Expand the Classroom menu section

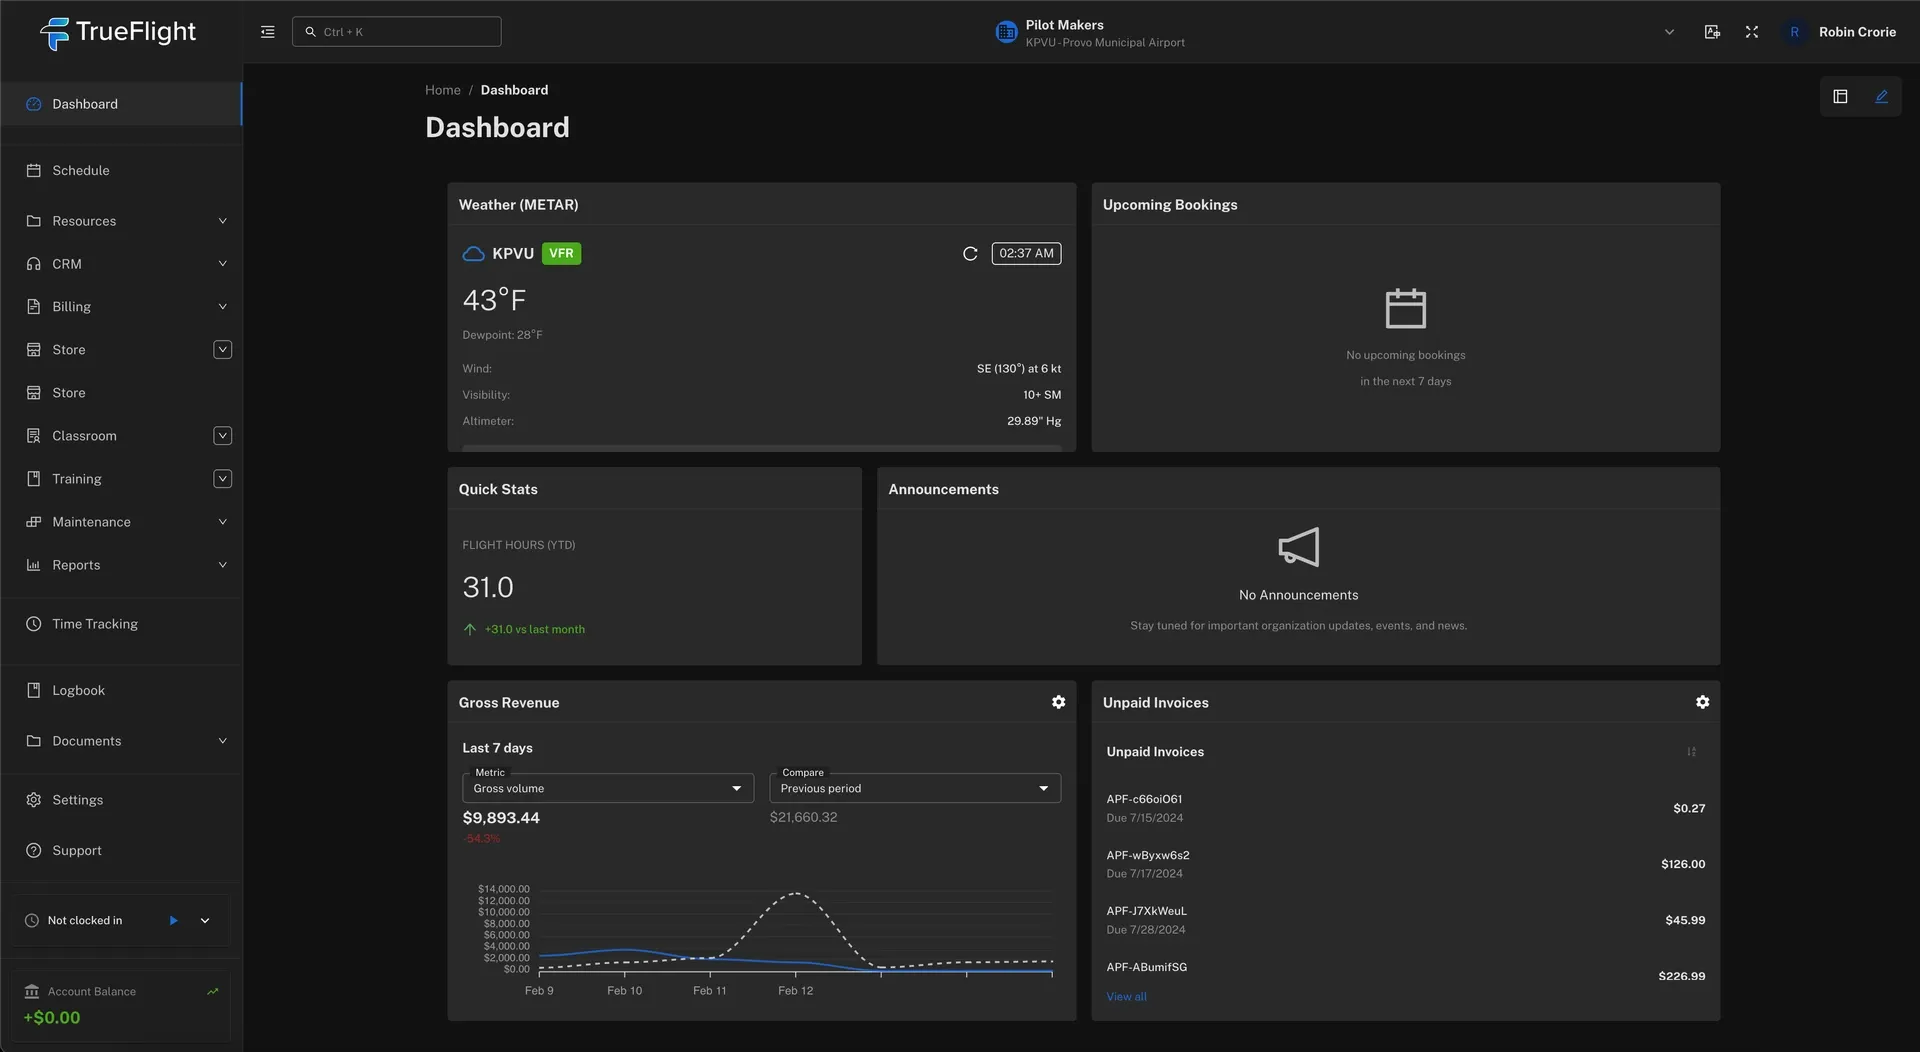click(x=222, y=436)
